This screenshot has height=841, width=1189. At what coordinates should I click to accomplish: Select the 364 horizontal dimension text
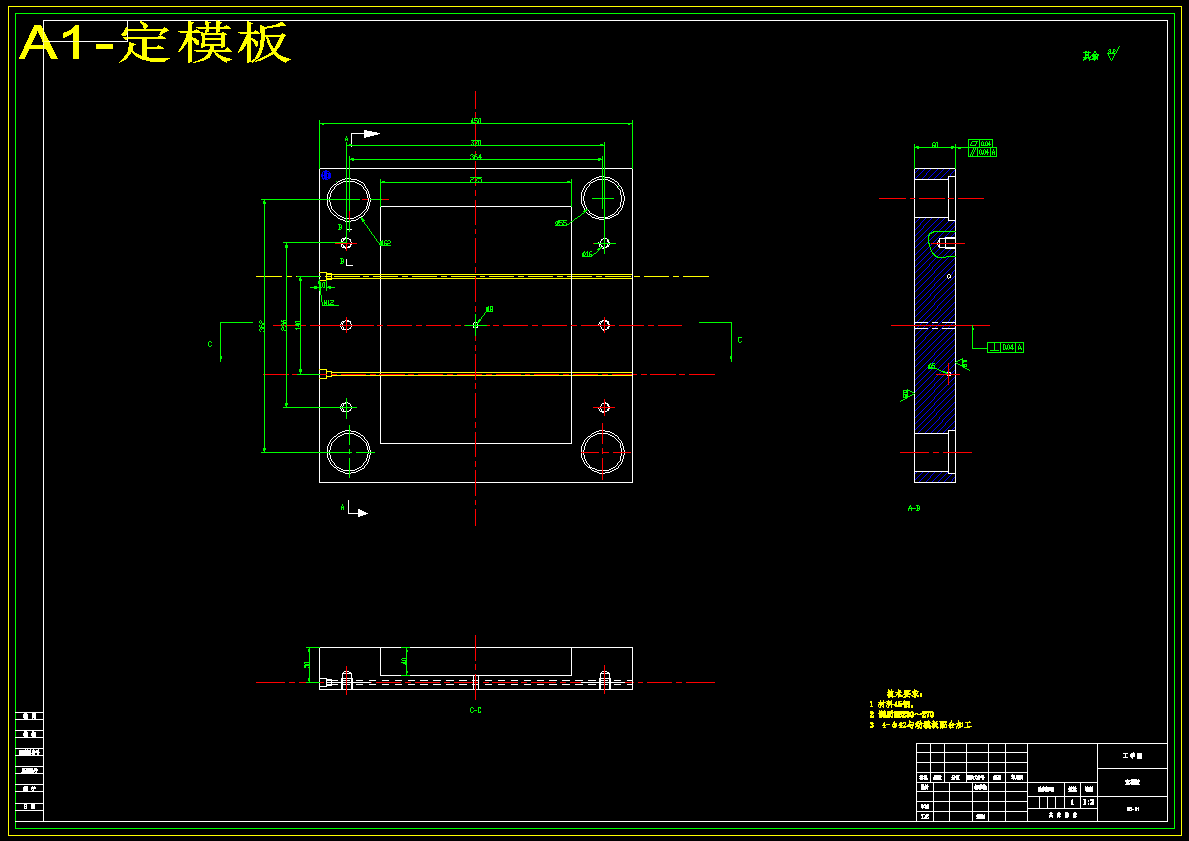pos(475,157)
